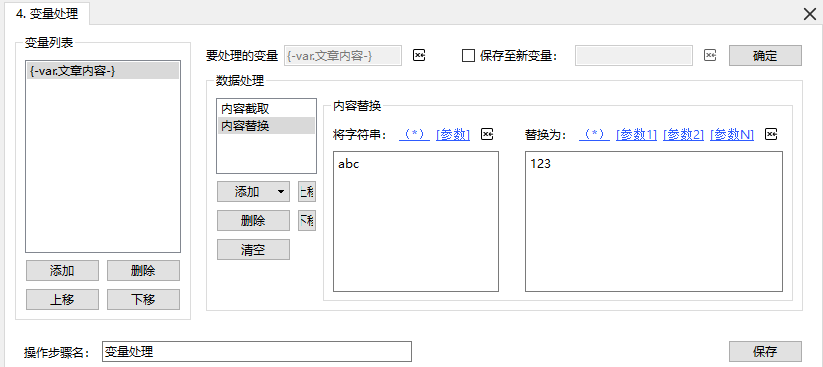Click the 上移 icon button beside 添加 dropdown

point(307,192)
